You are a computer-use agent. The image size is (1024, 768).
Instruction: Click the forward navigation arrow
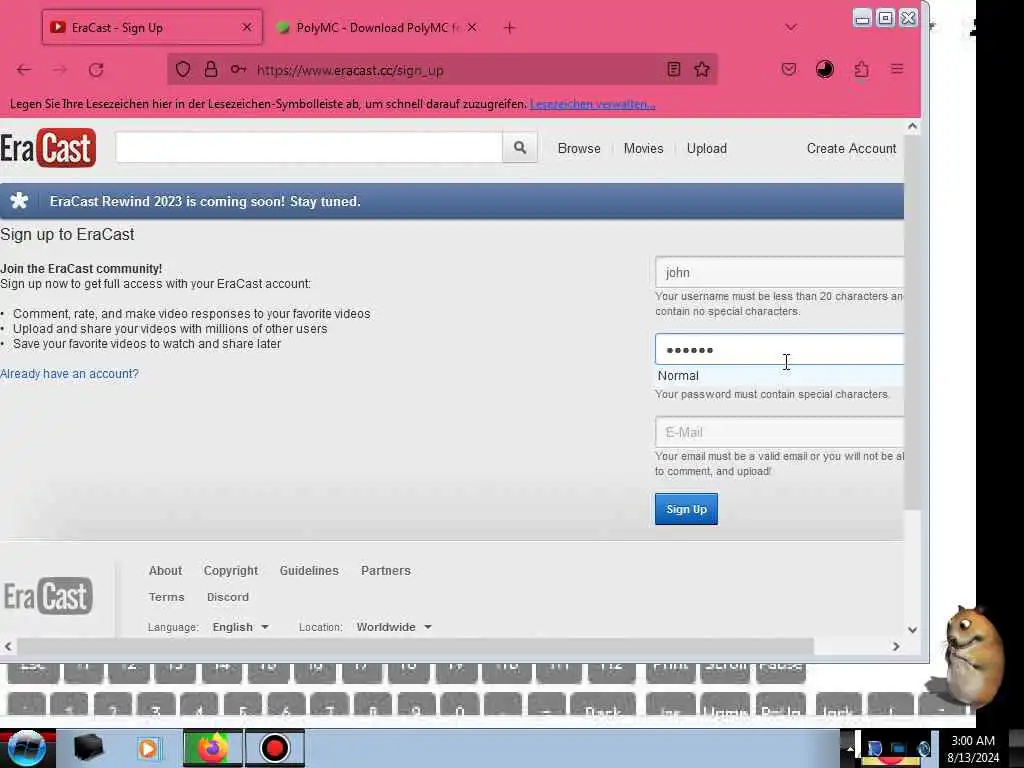(x=59, y=69)
